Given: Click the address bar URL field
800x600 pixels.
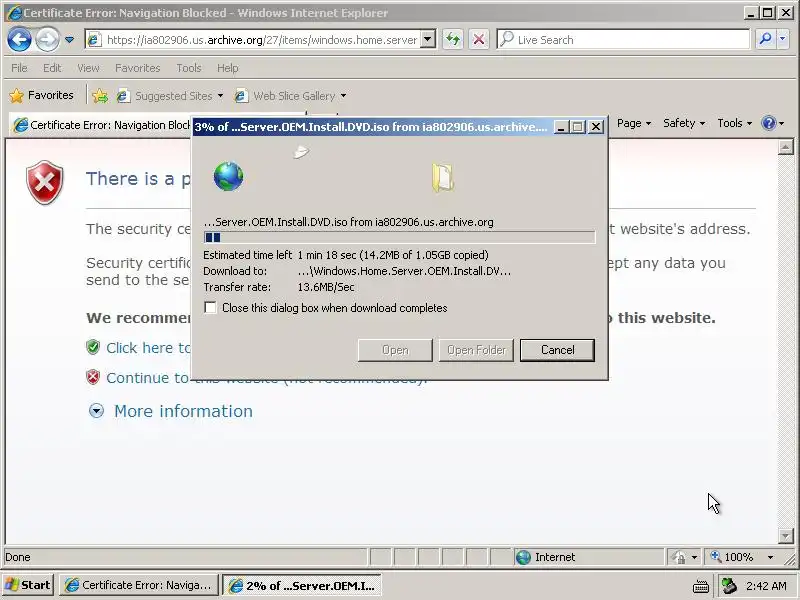Looking at the screenshot, I should [x=261, y=40].
